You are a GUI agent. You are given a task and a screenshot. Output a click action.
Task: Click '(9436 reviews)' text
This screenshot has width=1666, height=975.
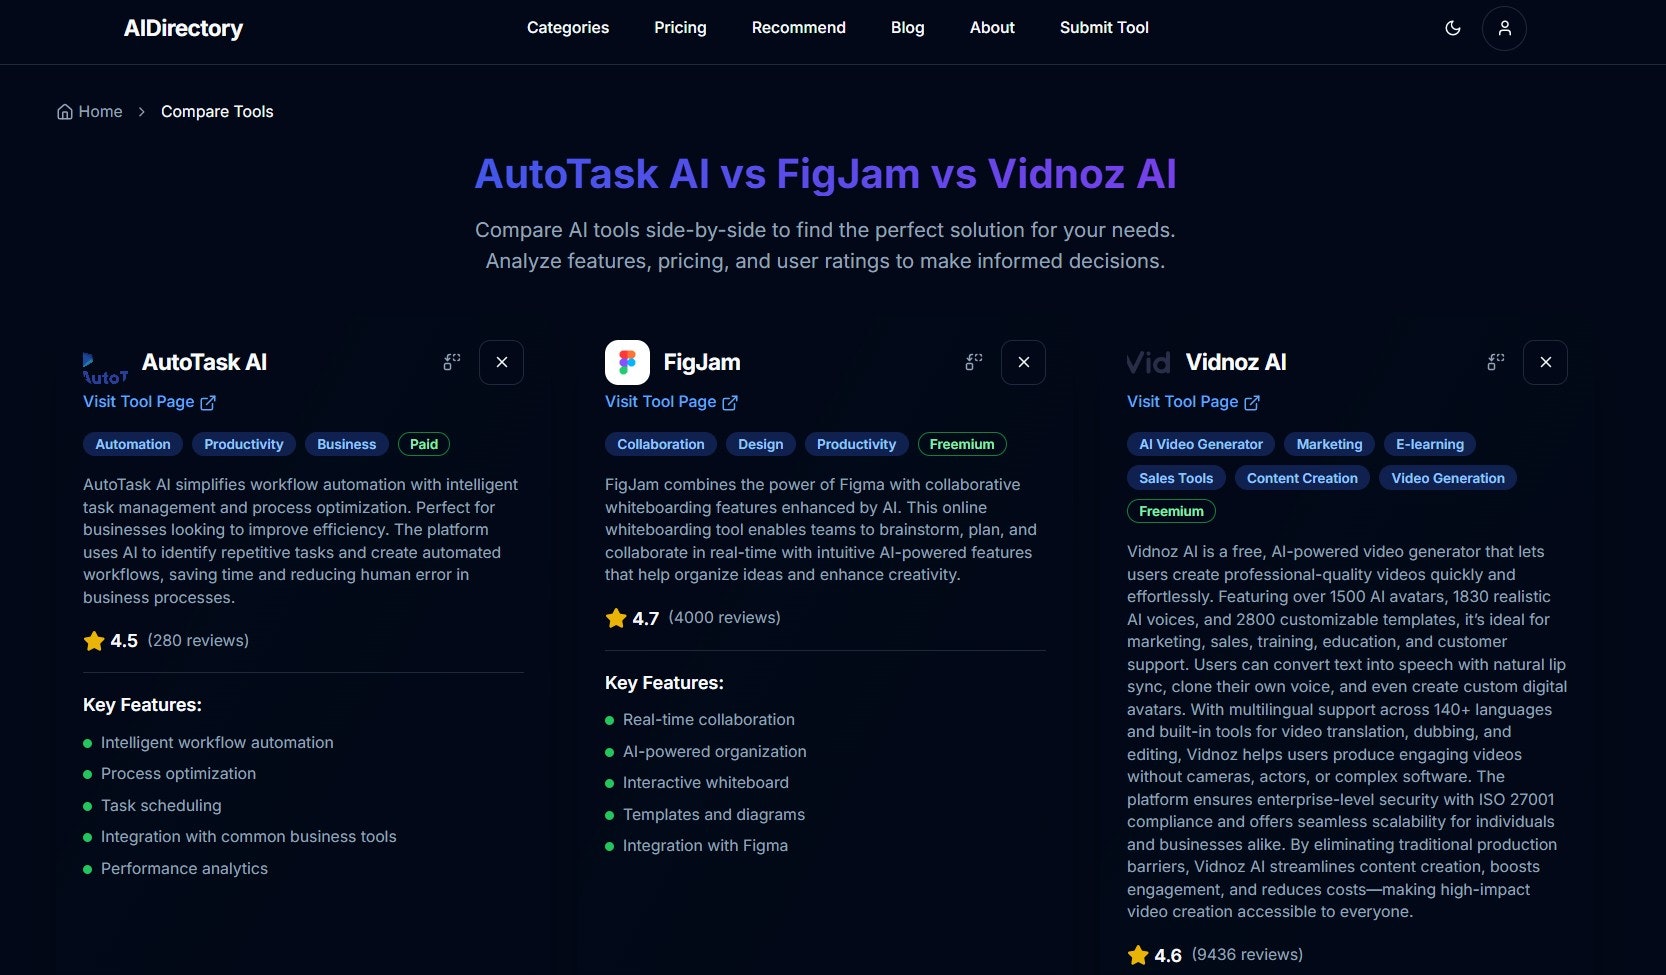coord(1247,955)
